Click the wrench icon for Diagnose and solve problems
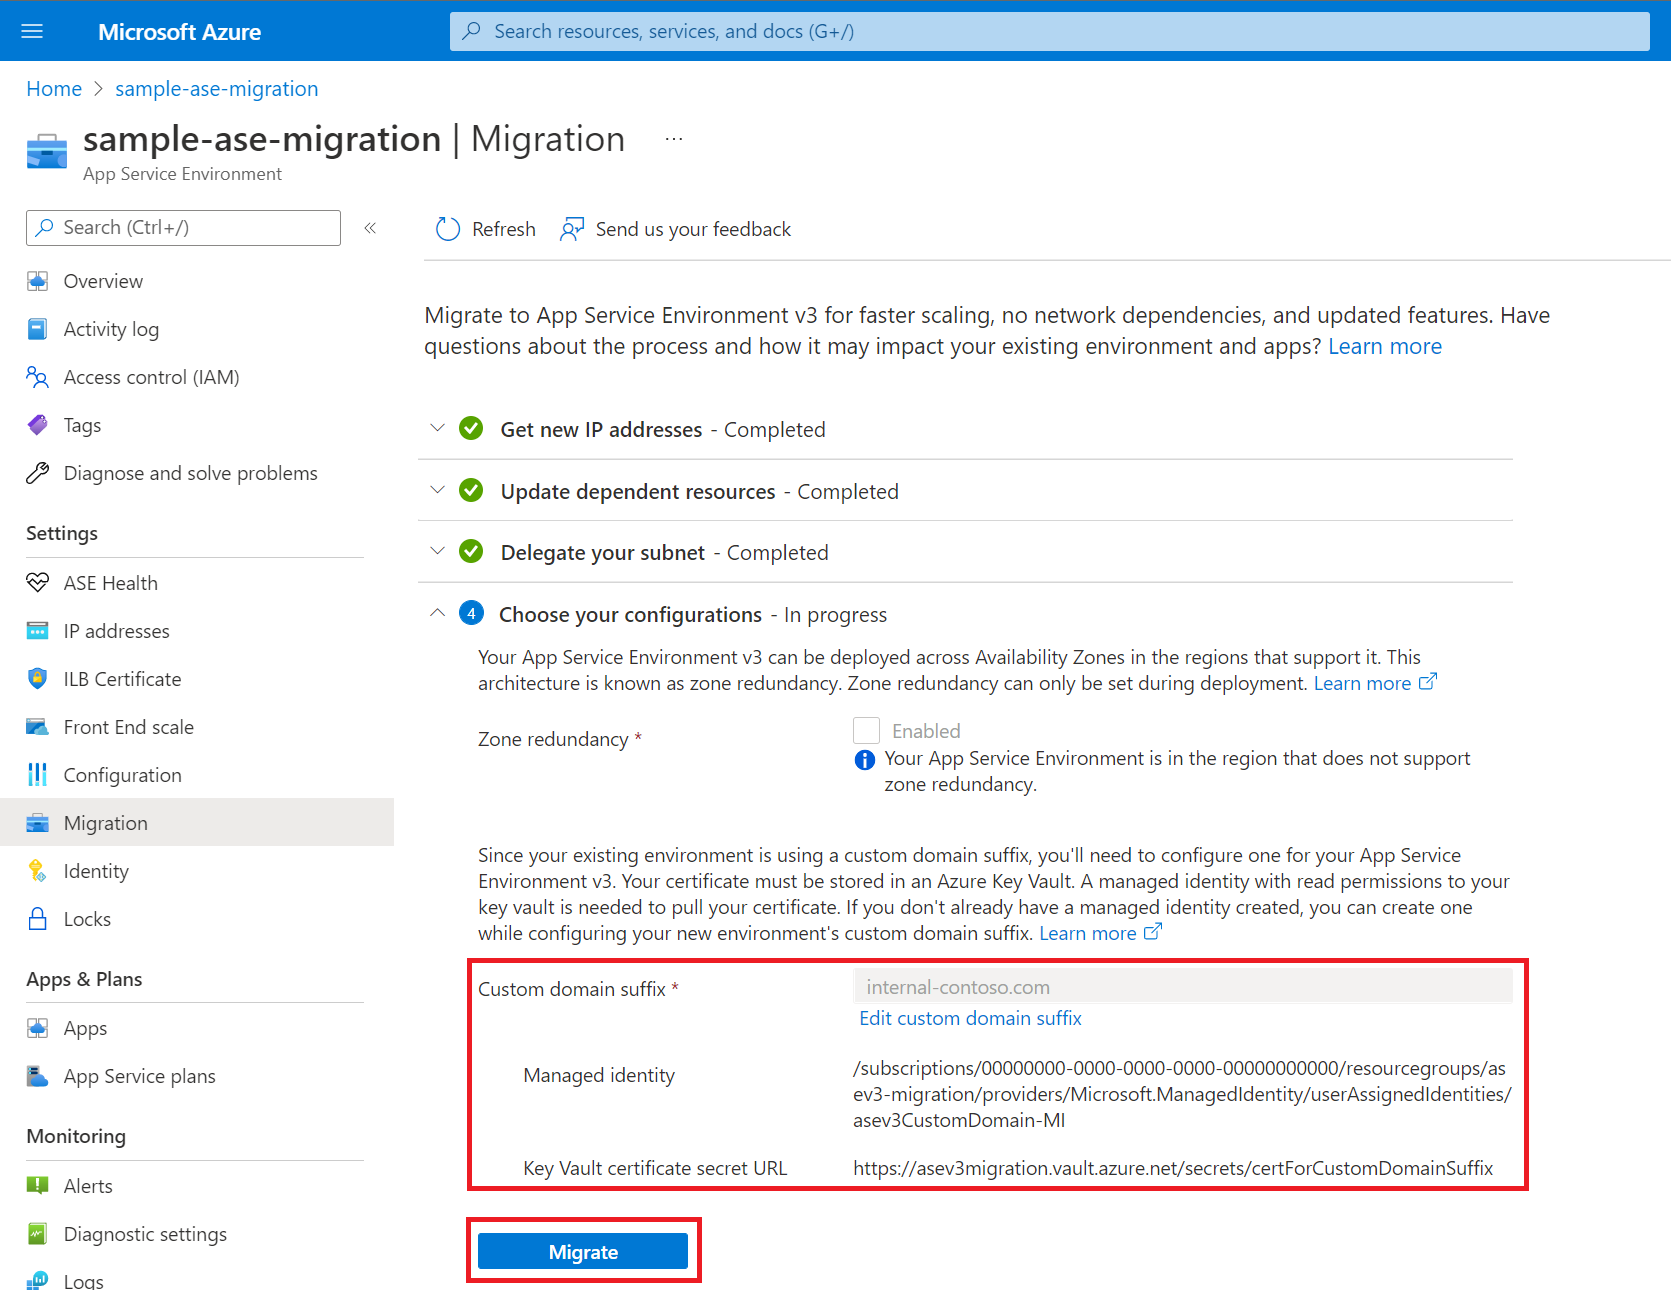 click(38, 473)
